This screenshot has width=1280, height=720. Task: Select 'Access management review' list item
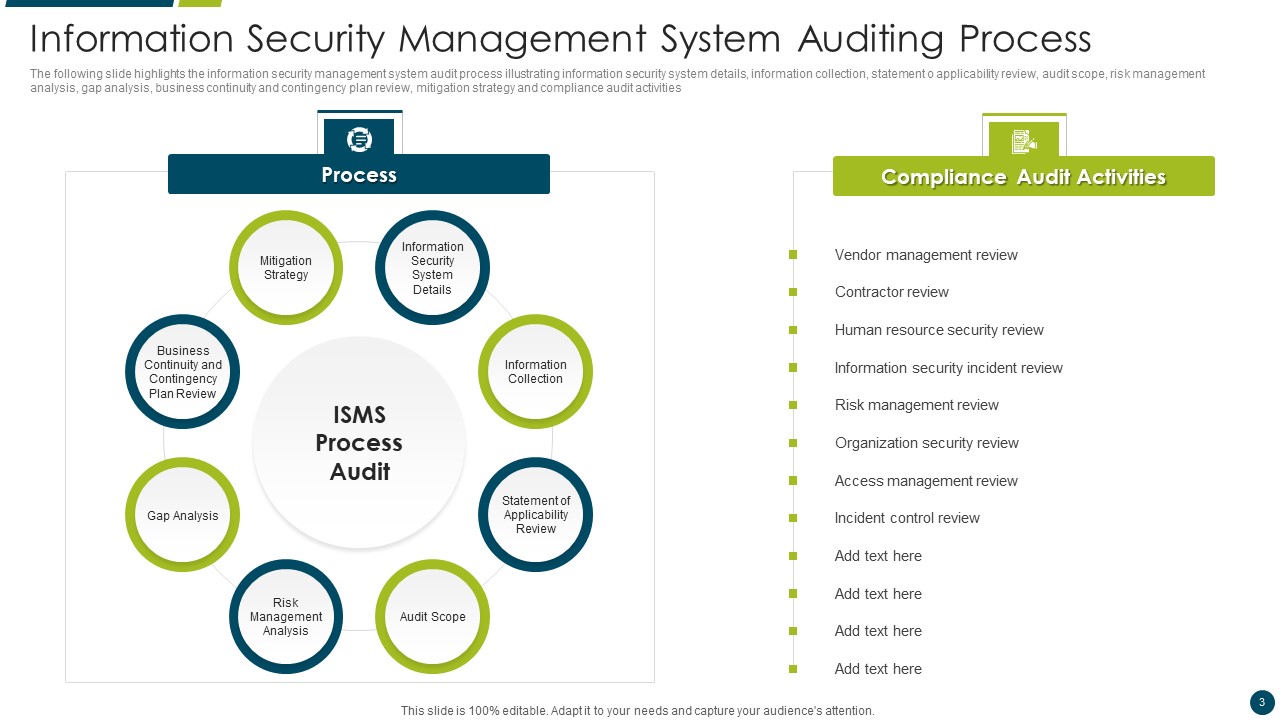926,481
